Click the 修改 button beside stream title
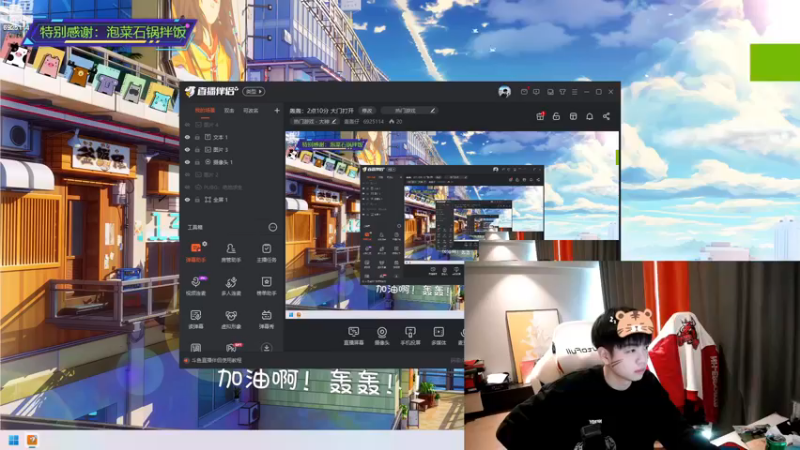Screen dimensions: 800x450 pyautogui.click(x=367, y=110)
